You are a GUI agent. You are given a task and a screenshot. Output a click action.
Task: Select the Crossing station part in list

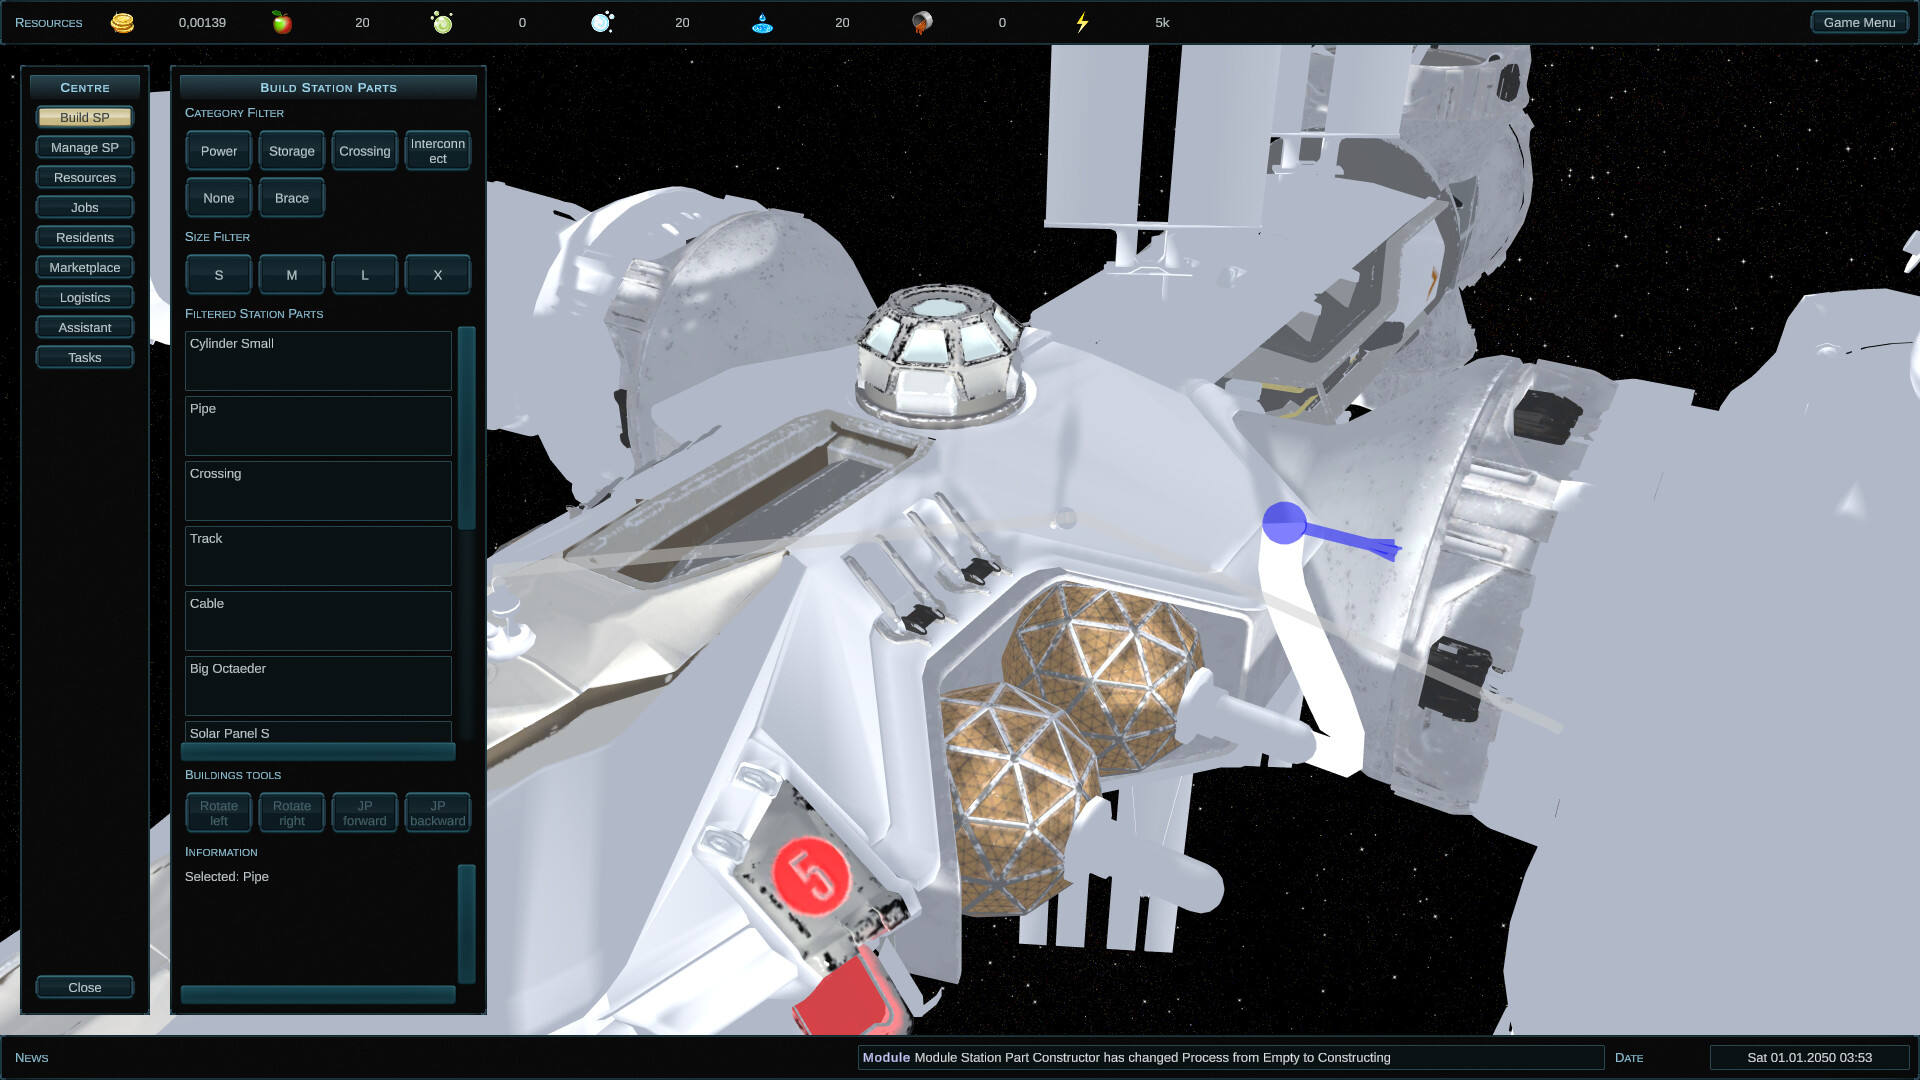click(318, 491)
